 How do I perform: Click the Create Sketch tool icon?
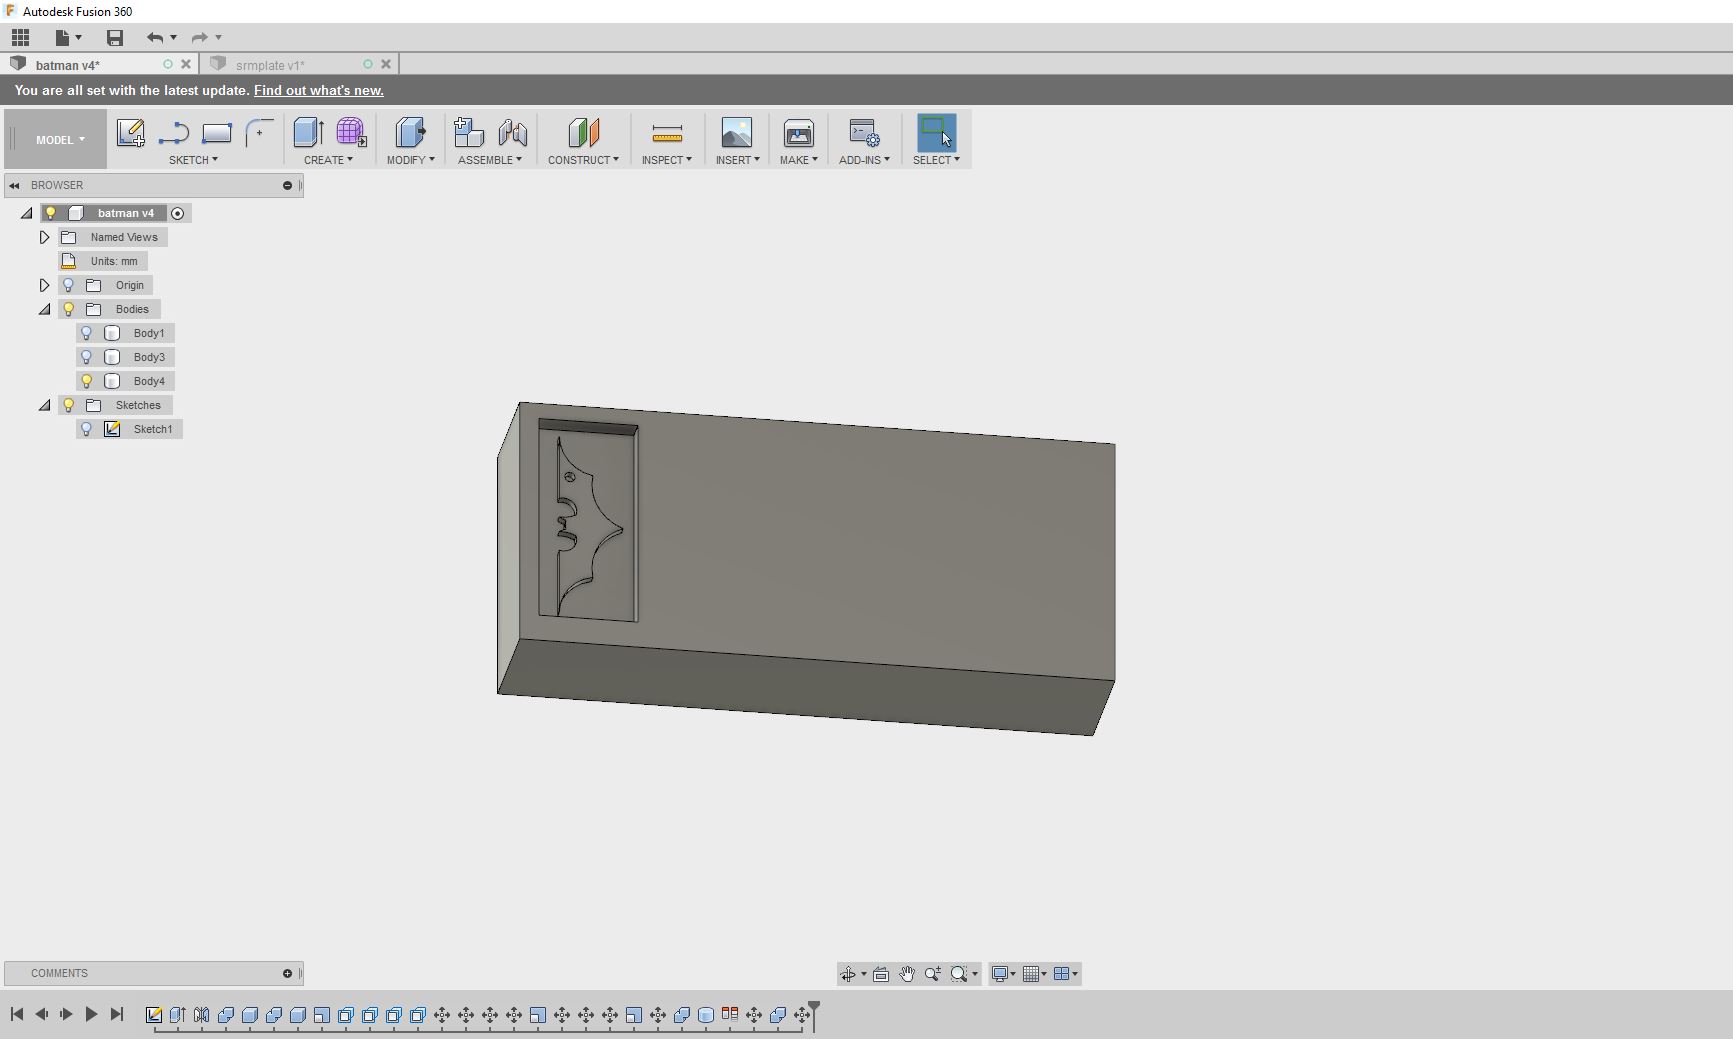(130, 133)
